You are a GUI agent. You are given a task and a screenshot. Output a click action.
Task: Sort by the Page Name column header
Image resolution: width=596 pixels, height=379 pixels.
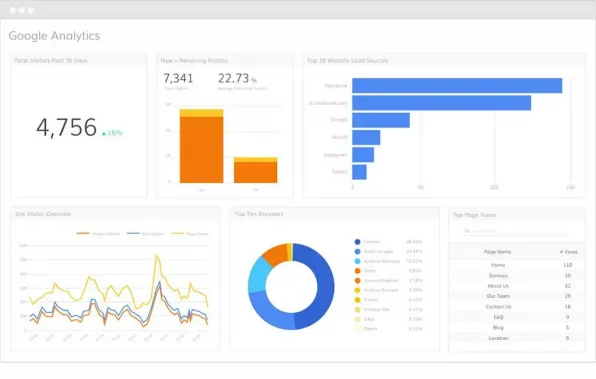(x=497, y=252)
